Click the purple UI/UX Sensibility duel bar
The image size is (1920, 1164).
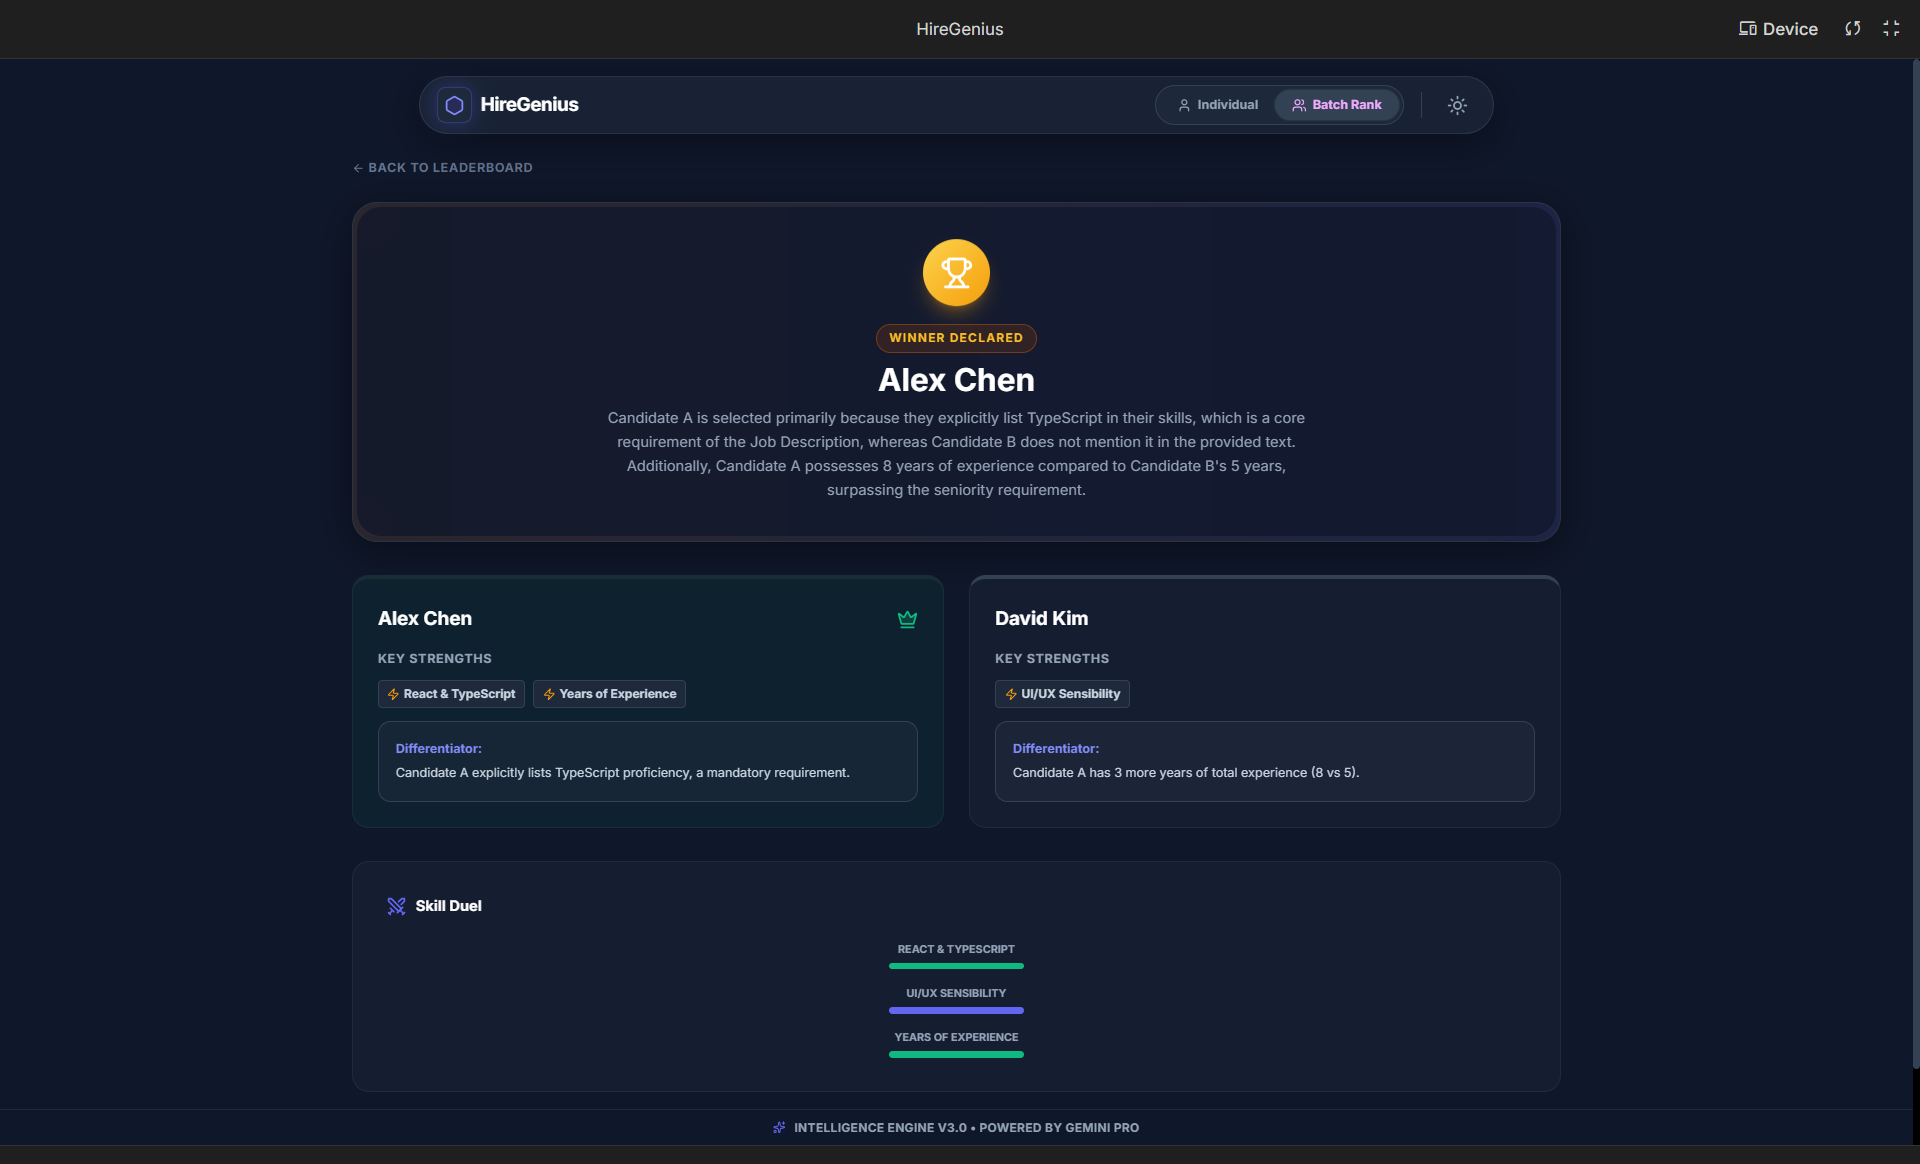(956, 1010)
